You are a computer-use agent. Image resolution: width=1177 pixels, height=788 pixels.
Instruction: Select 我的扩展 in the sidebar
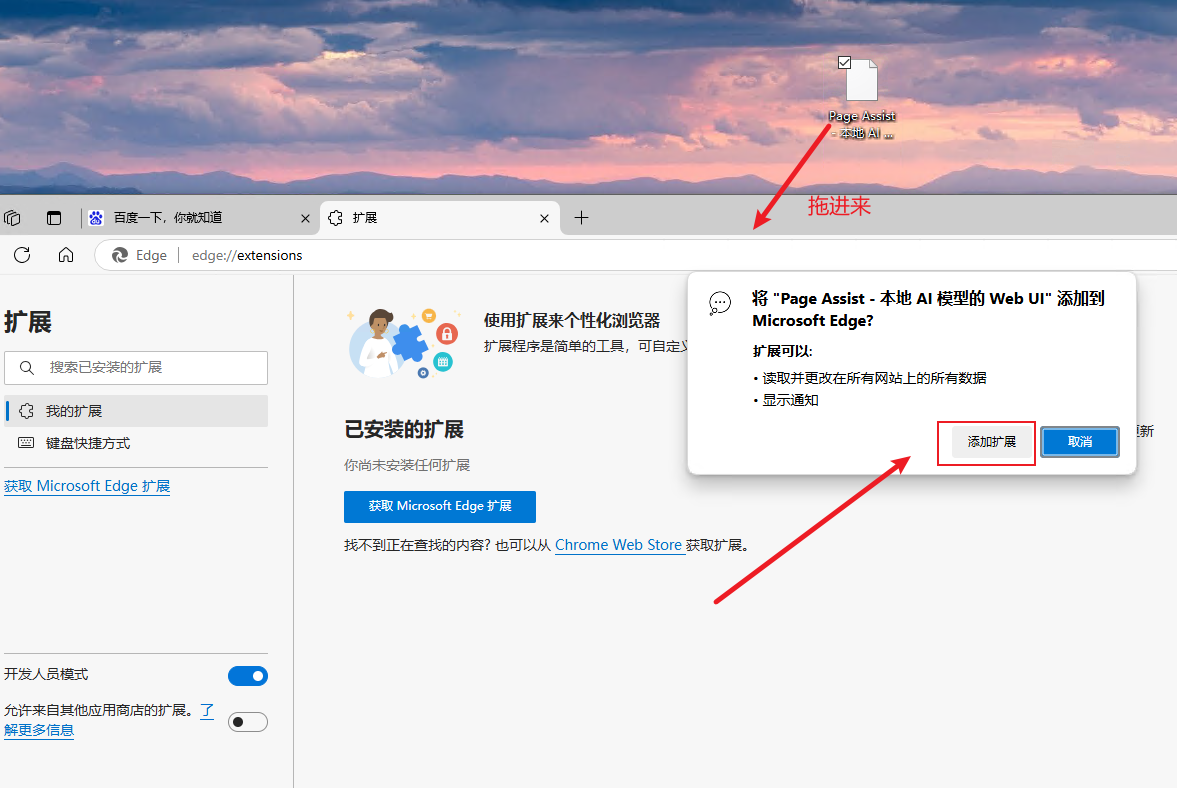pyautogui.click(x=136, y=411)
